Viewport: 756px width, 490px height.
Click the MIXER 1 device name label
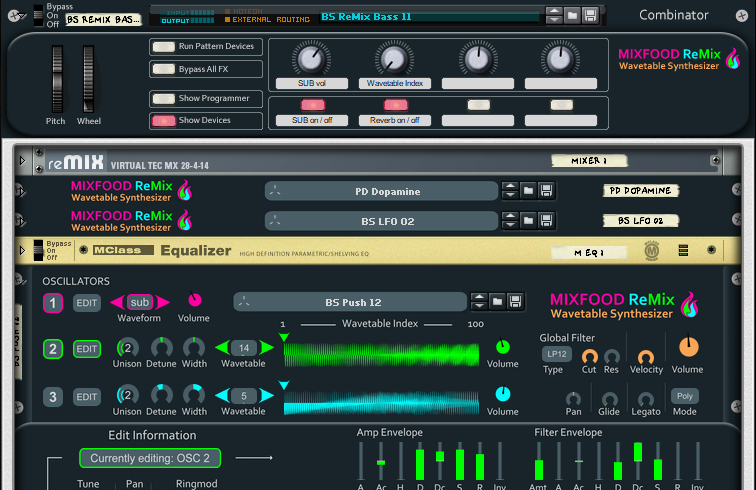coord(590,161)
